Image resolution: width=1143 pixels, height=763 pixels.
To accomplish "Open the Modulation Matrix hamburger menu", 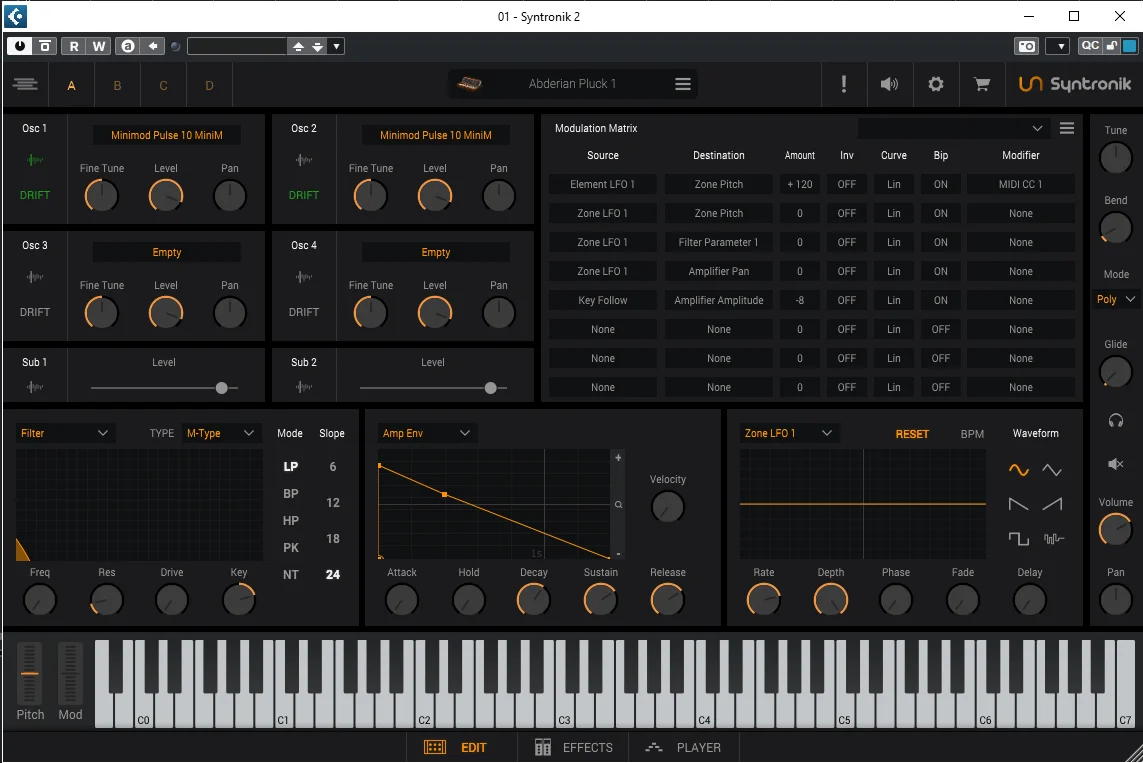I will (1066, 128).
